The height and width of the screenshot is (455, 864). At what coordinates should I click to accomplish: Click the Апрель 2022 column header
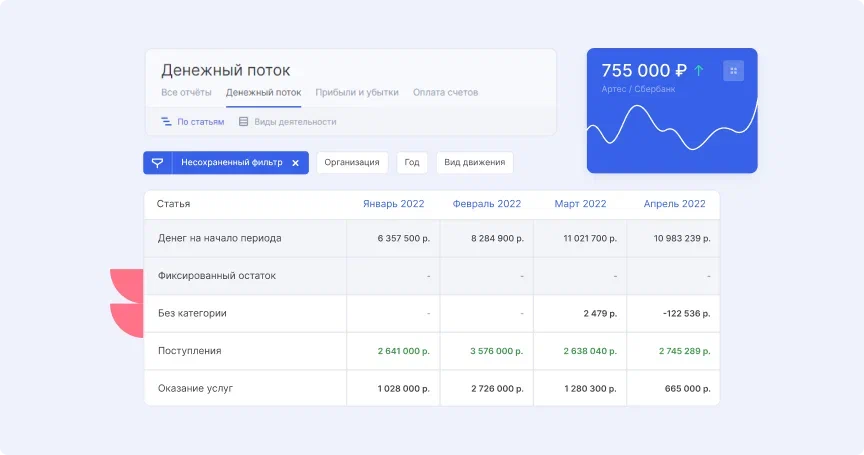tap(674, 204)
